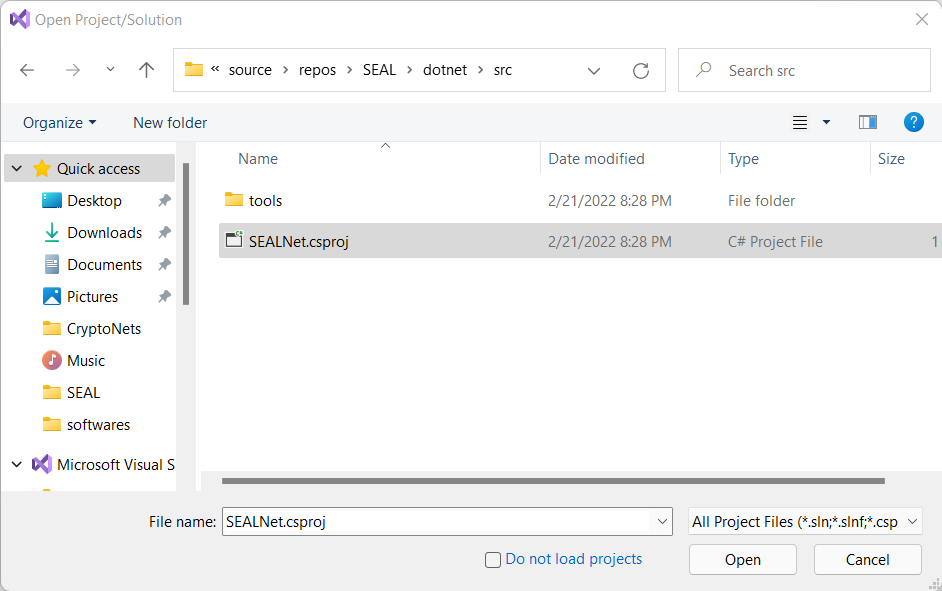942x591 pixels.
Task: Click New folder in toolbar
Action: point(170,123)
